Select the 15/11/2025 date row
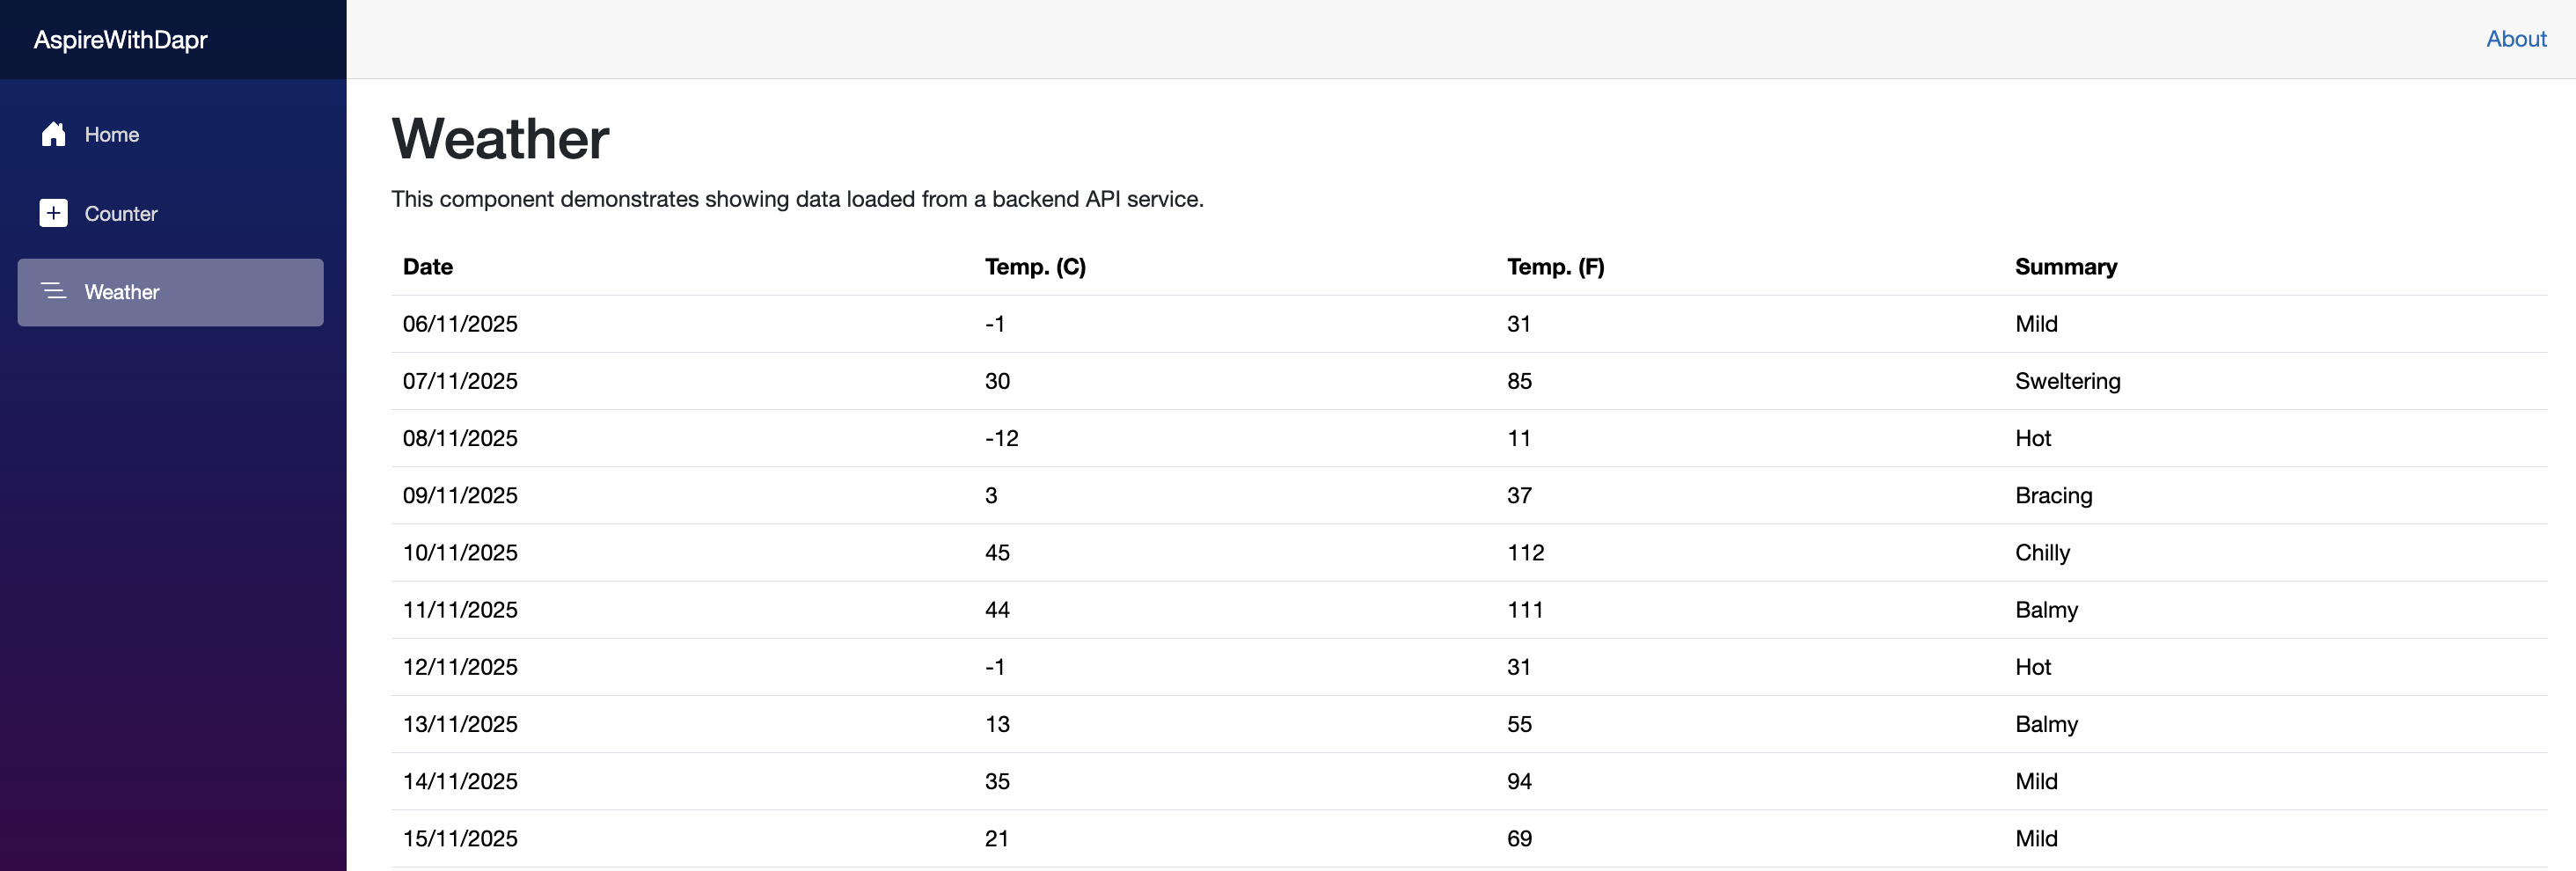 click(x=460, y=838)
